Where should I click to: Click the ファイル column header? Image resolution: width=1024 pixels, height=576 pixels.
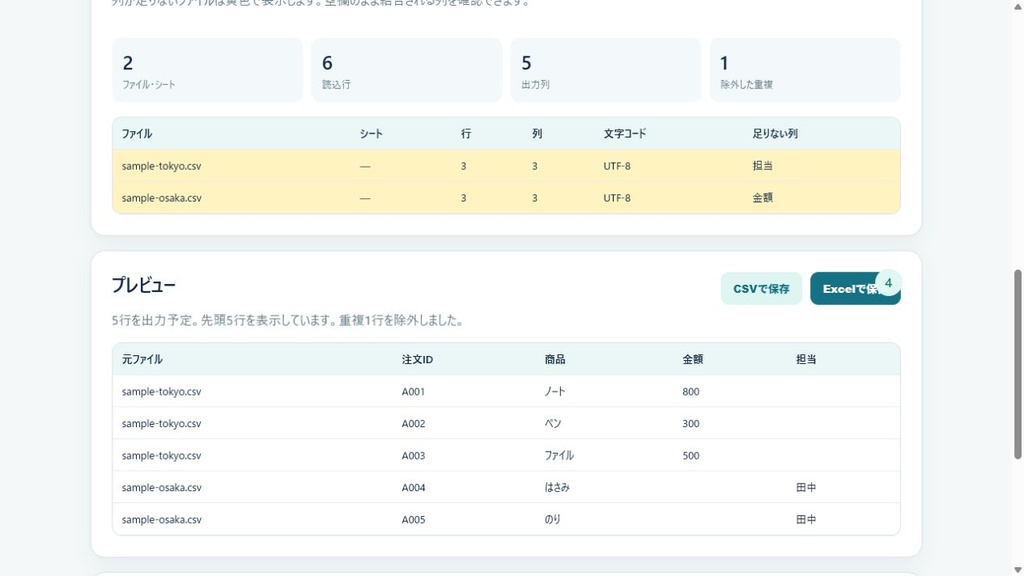(x=137, y=134)
